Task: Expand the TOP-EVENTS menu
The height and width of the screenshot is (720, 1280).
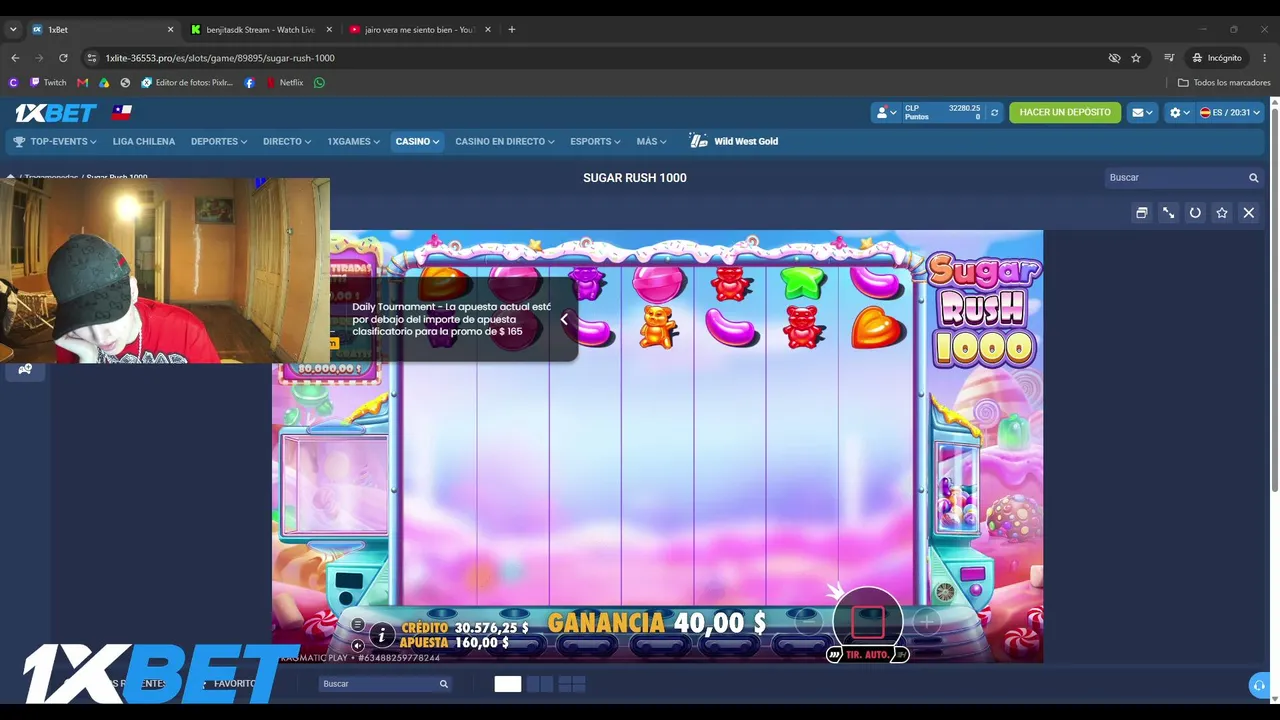Action: tap(55, 142)
